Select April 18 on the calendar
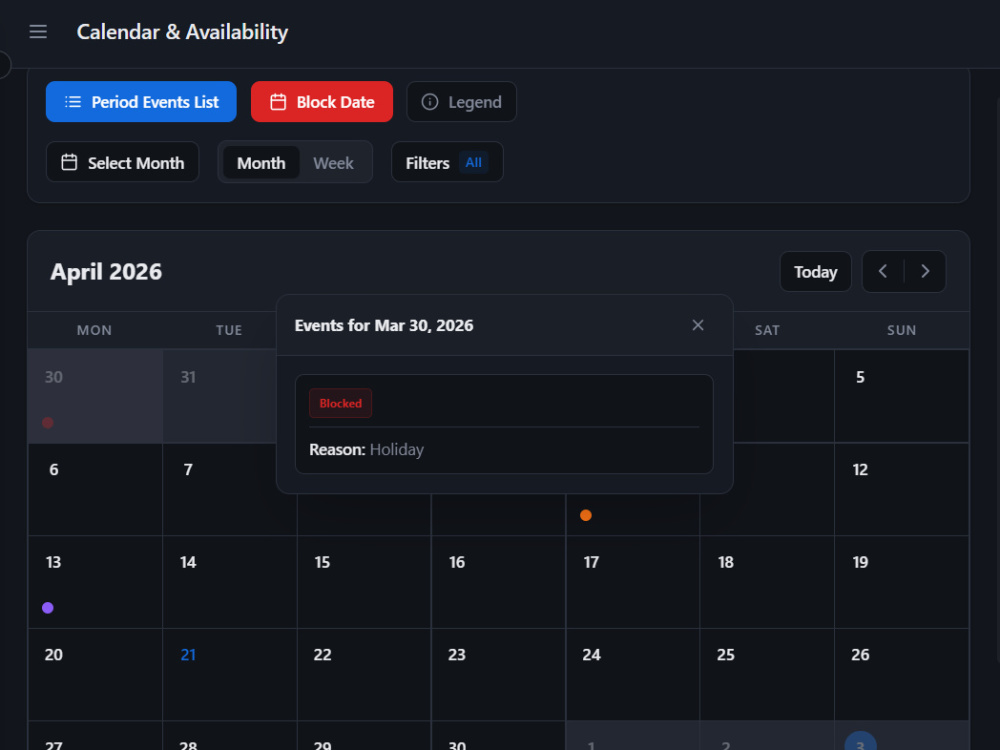 click(x=767, y=582)
